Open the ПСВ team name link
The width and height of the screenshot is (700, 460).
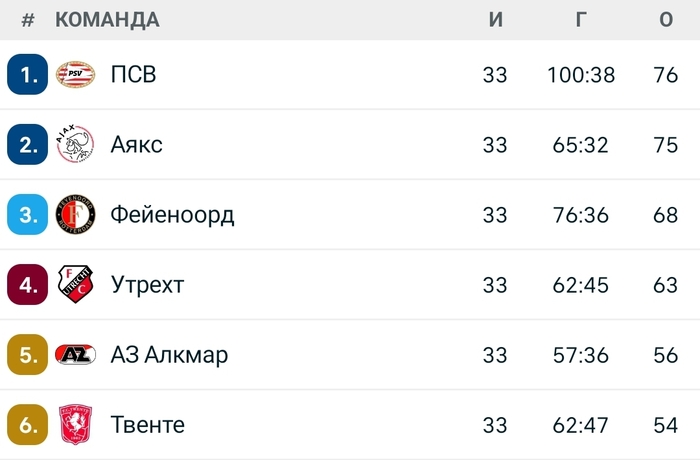[x=133, y=75]
